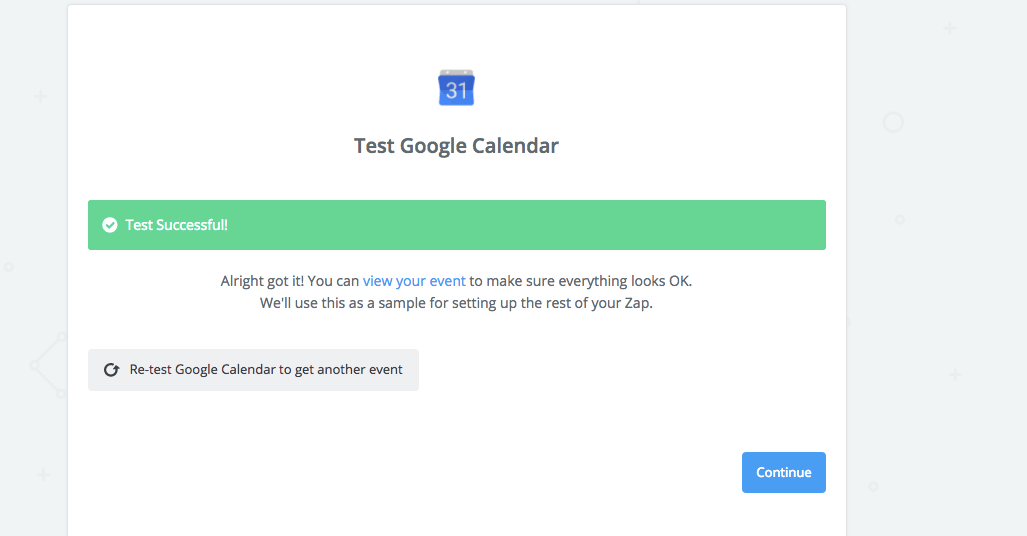Click the "We'll use this as a sample" sentence
The image size is (1027, 536).
[x=456, y=302]
